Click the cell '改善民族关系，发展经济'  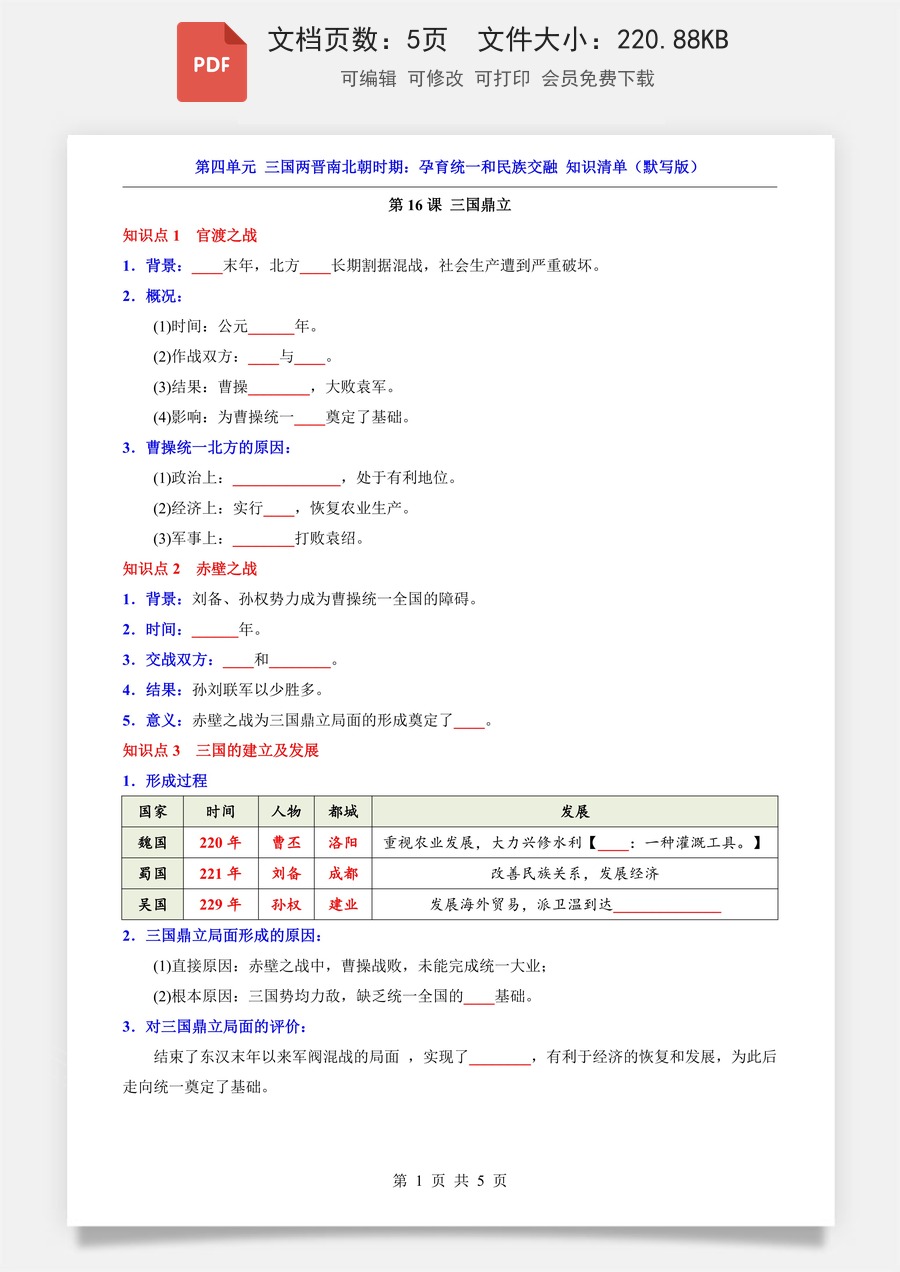tap(575, 874)
